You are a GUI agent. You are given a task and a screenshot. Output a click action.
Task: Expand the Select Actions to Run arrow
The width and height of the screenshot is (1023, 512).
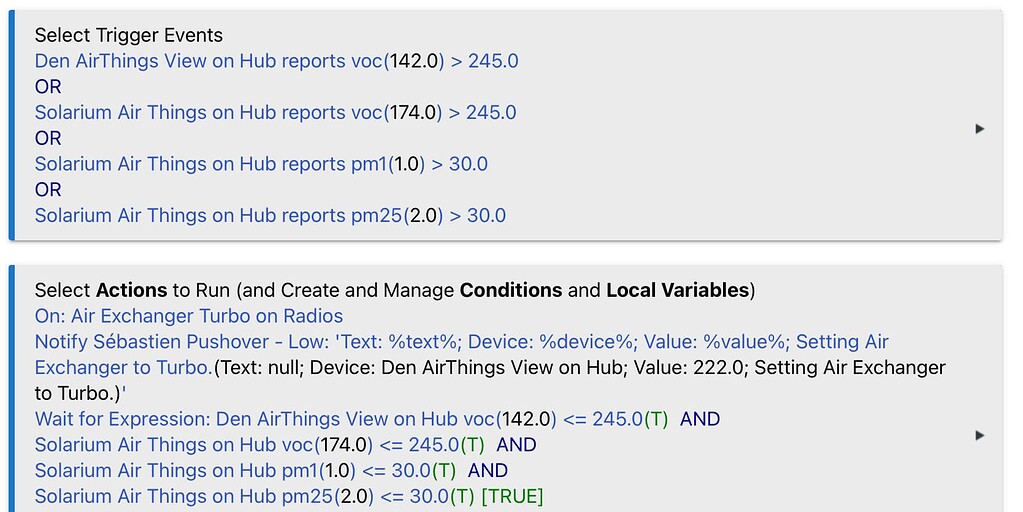click(x=979, y=435)
